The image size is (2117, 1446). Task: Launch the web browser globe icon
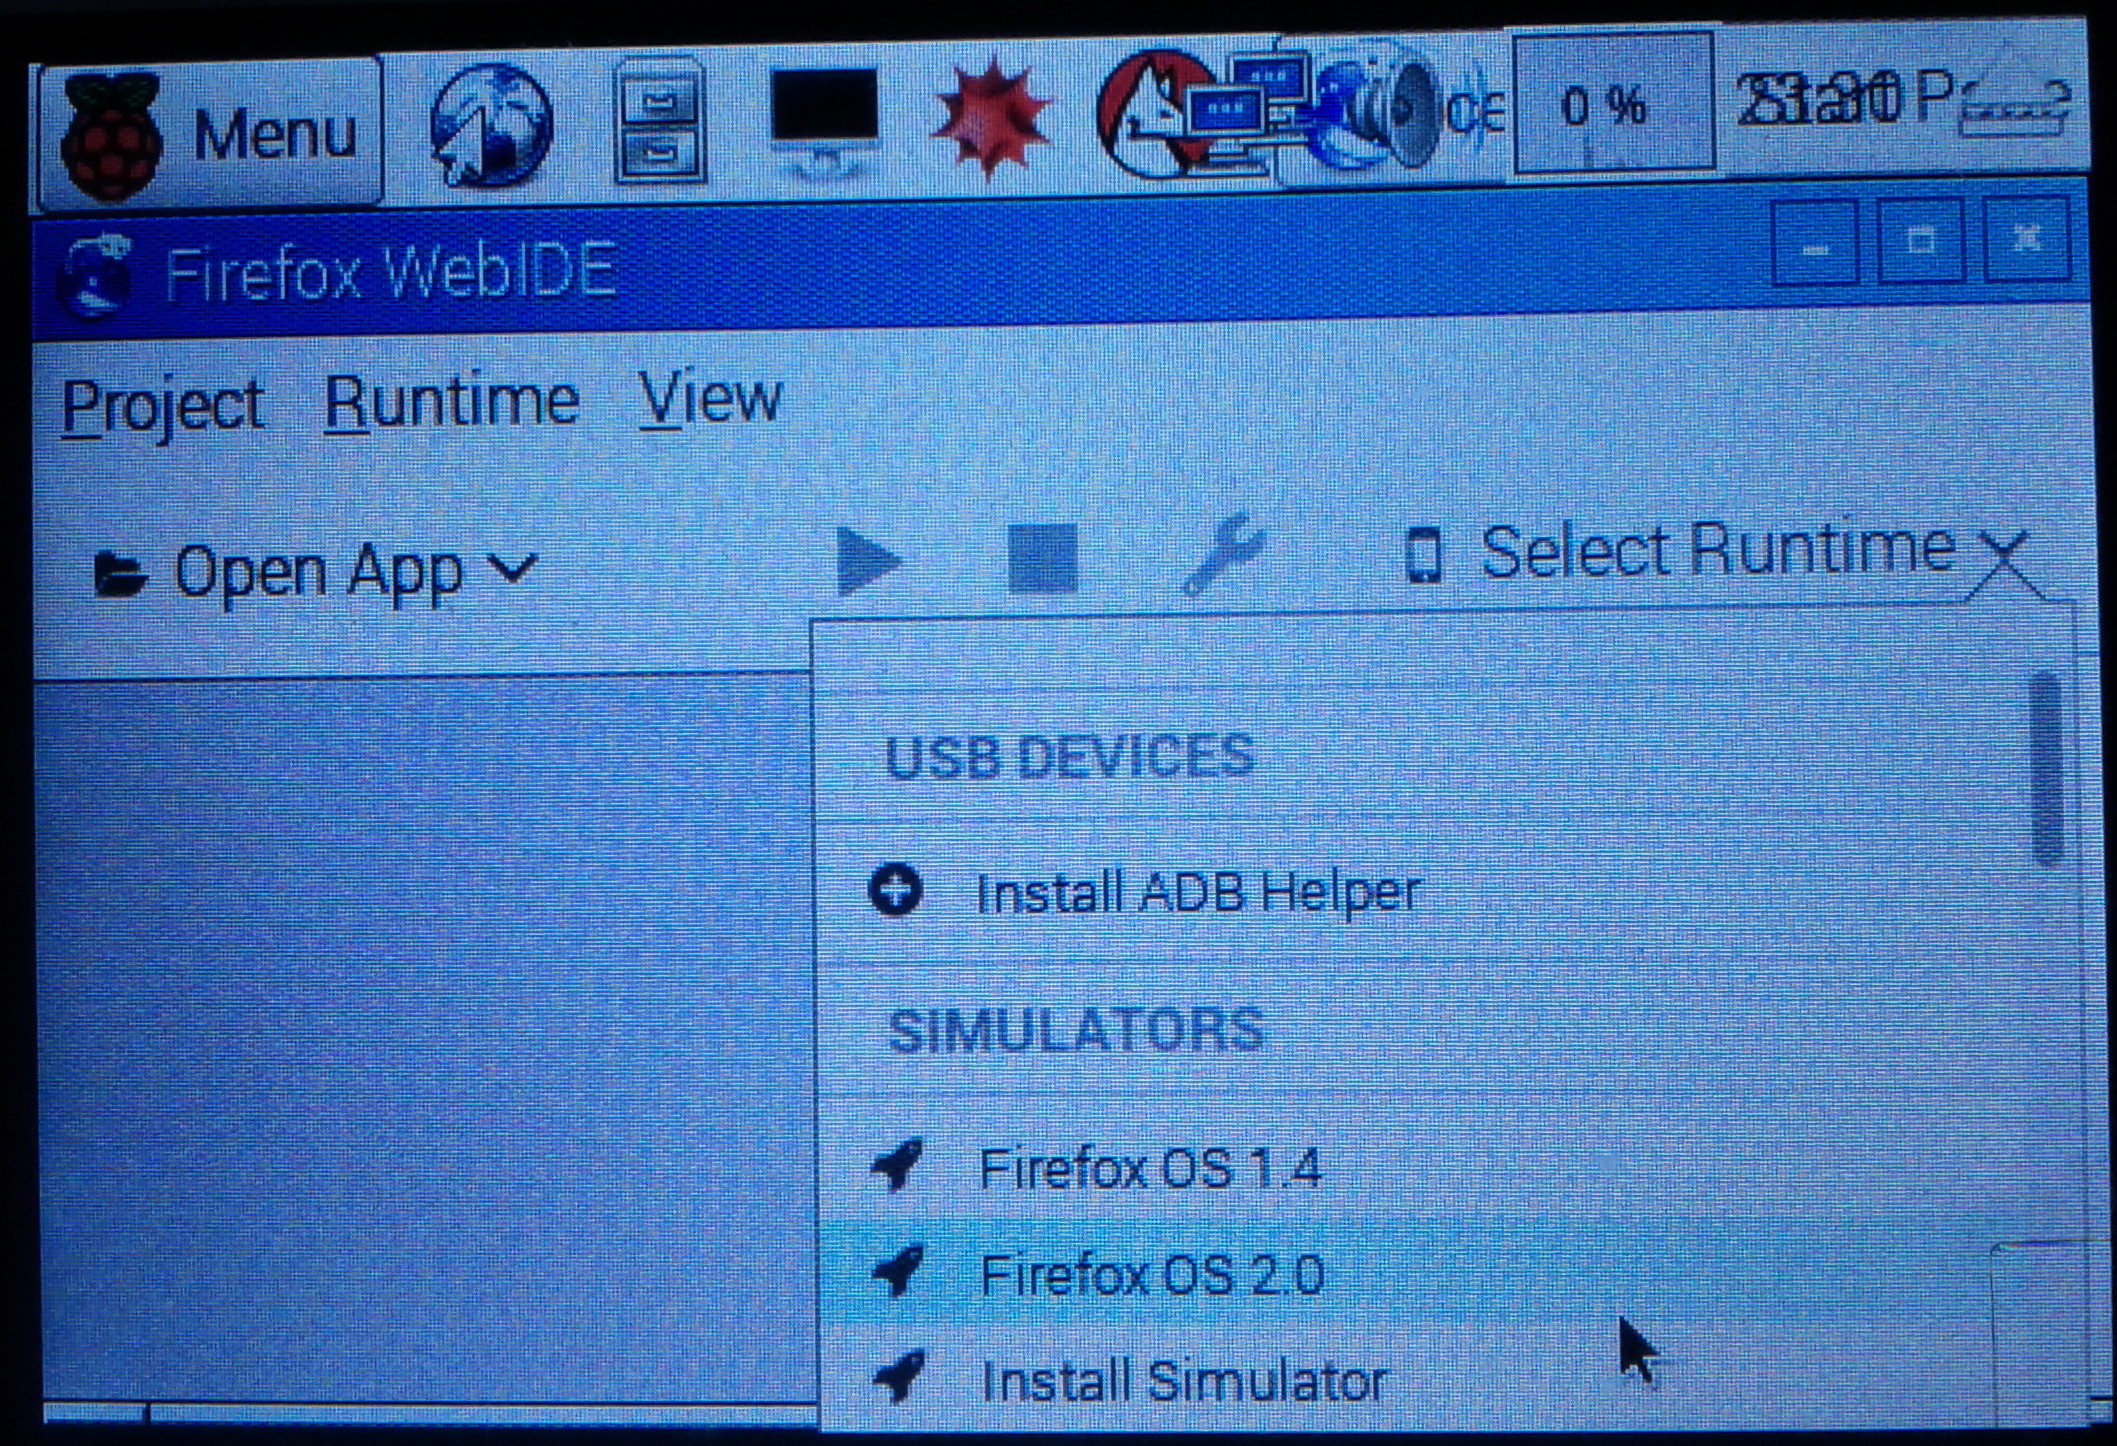(x=490, y=125)
